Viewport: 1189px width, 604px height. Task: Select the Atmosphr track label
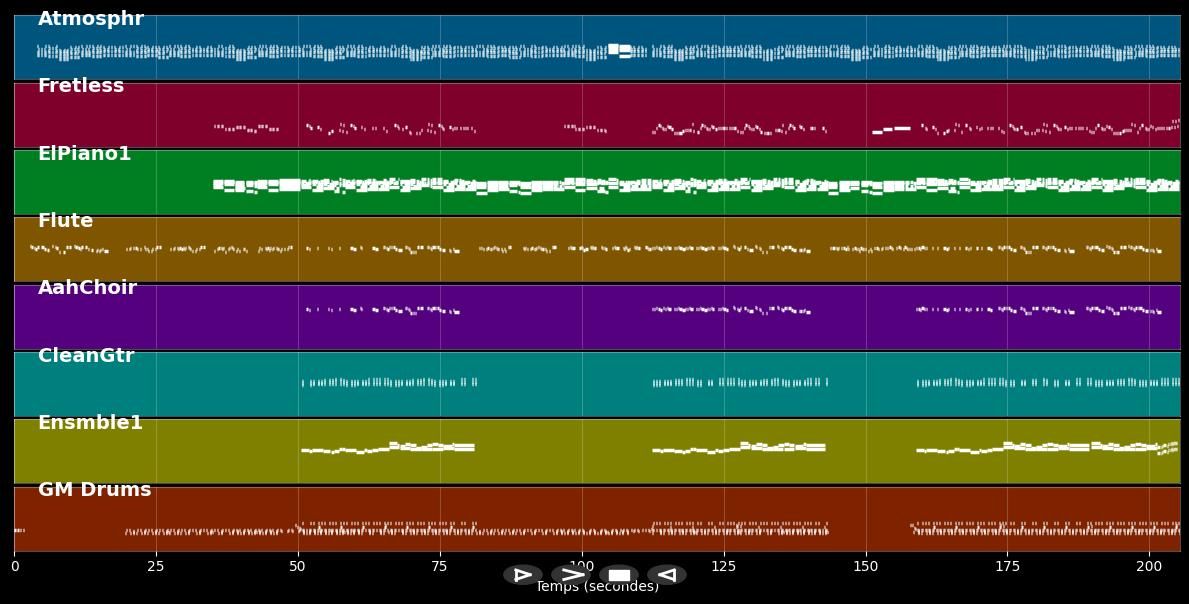pos(91,19)
